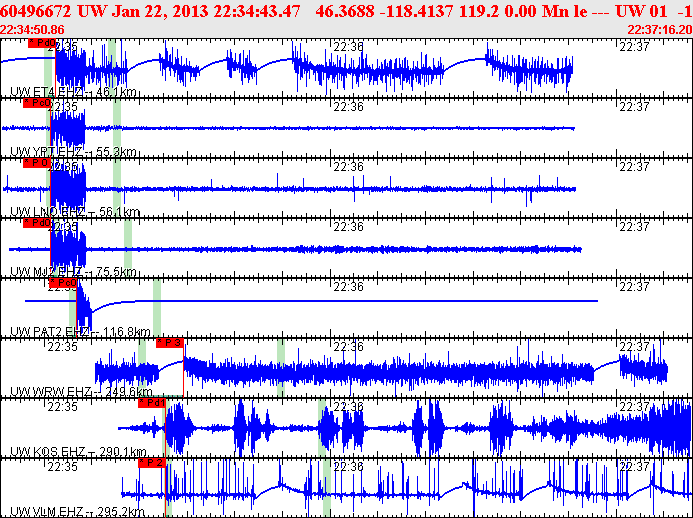Viewport: 693px width, 518px height.
Task: Click the UW ET4 EHZ 46.1km station label
Action: click(74, 92)
